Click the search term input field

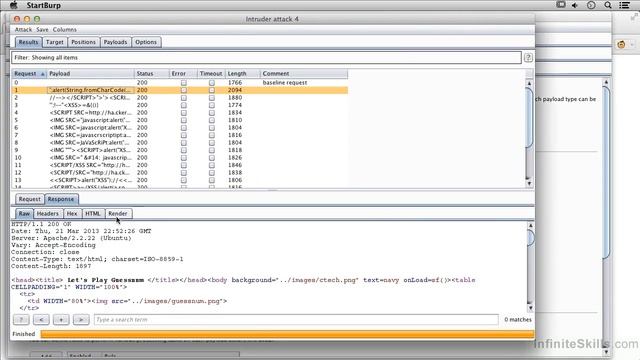click(x=296, y=320)
